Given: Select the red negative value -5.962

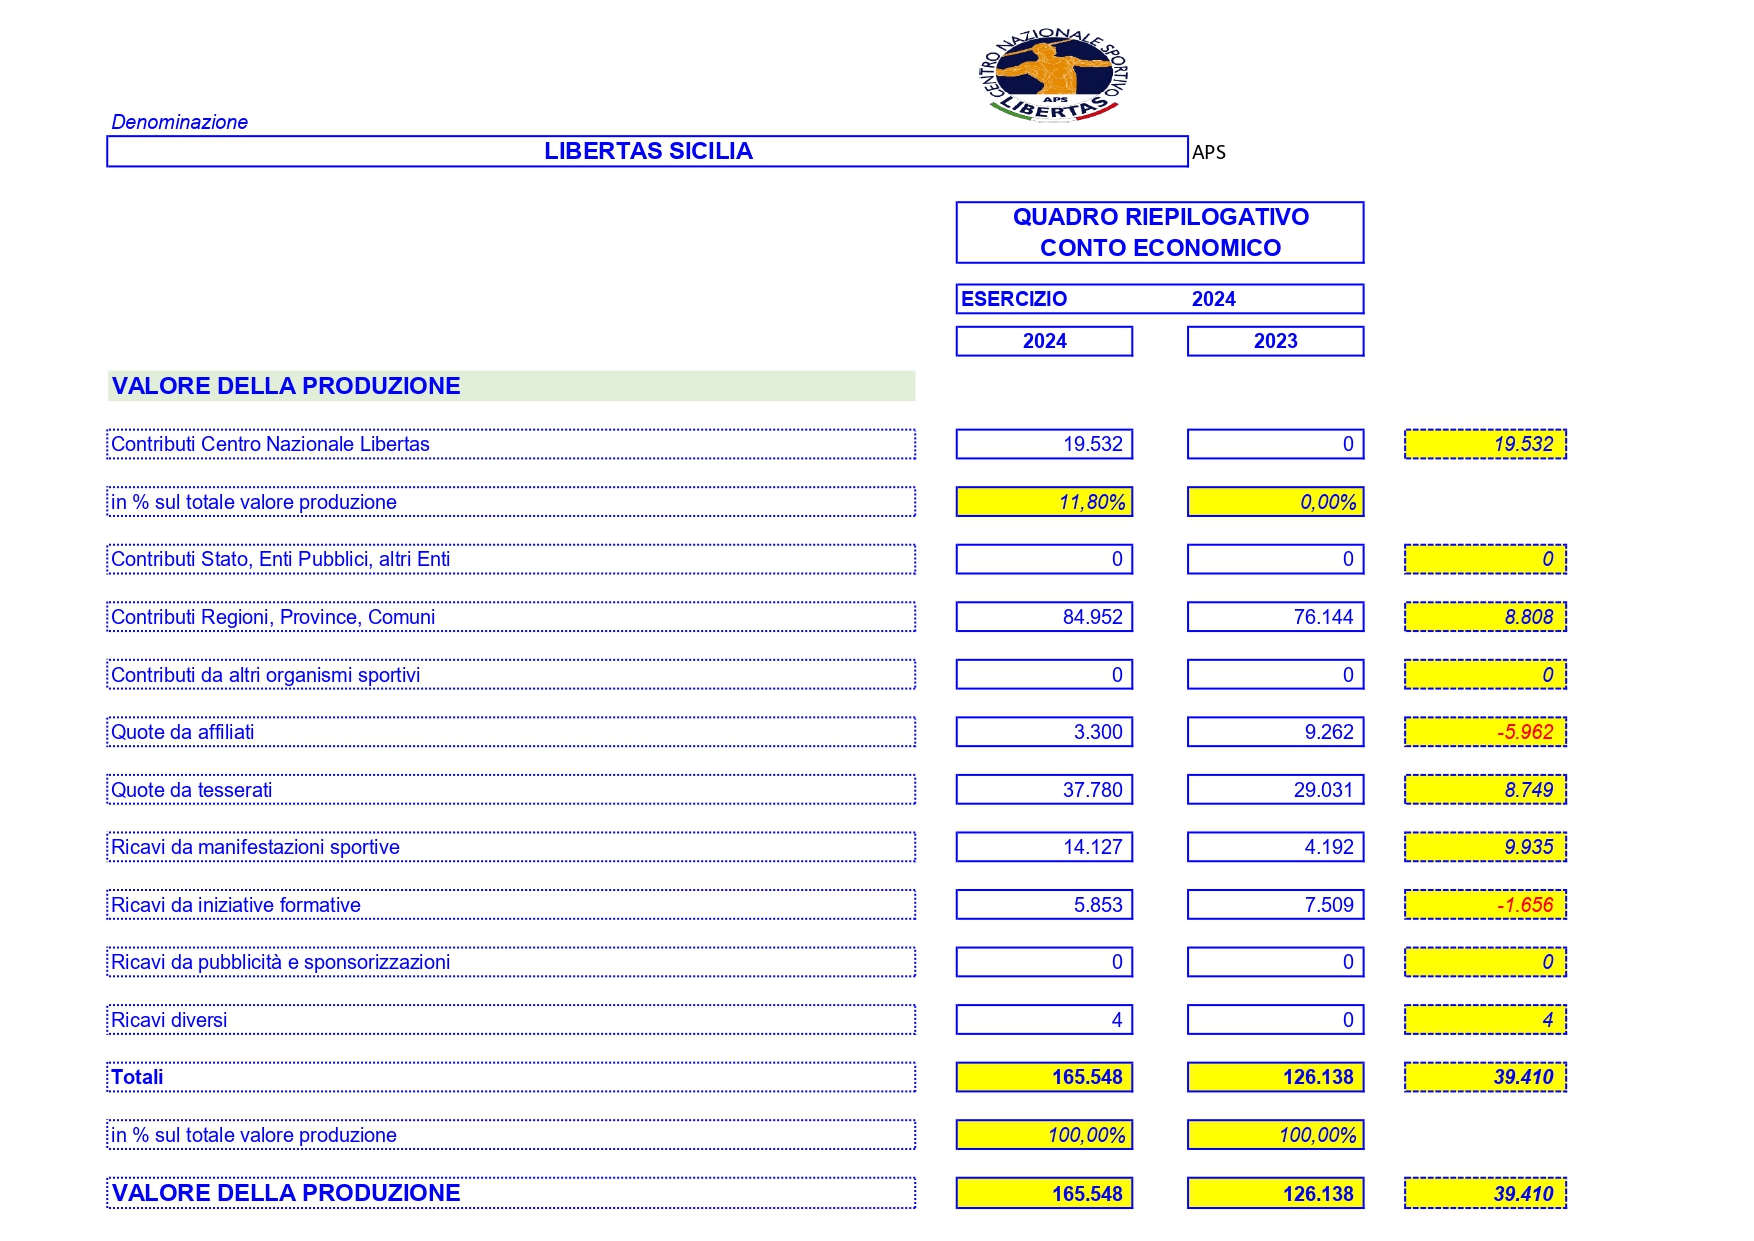Looking at the screenshot, I should (x=1485, y=732).
